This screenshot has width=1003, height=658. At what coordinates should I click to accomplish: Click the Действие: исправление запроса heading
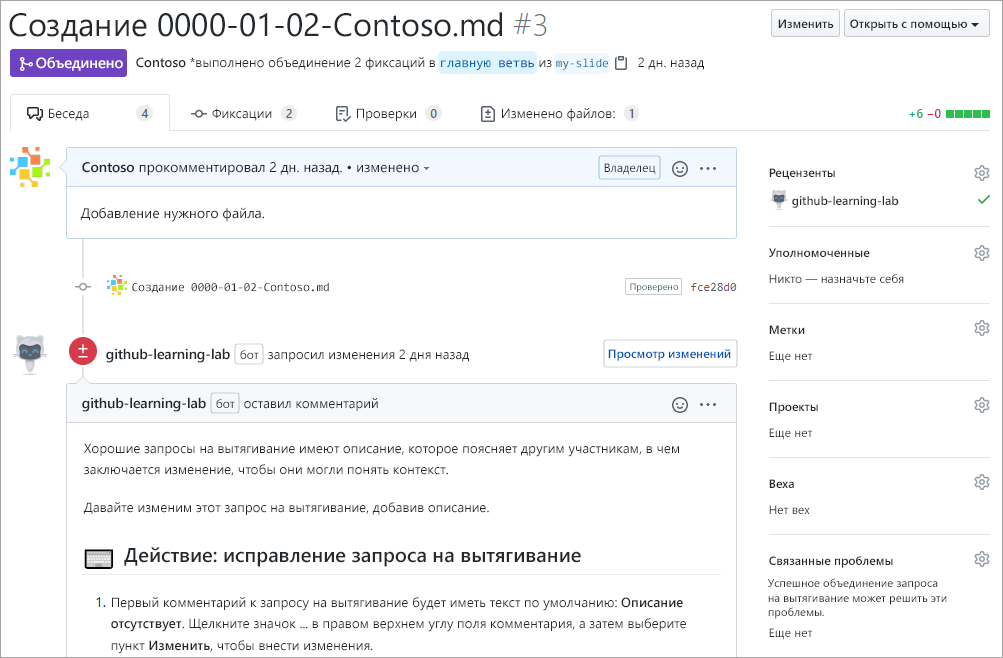[x=352, y=555]
